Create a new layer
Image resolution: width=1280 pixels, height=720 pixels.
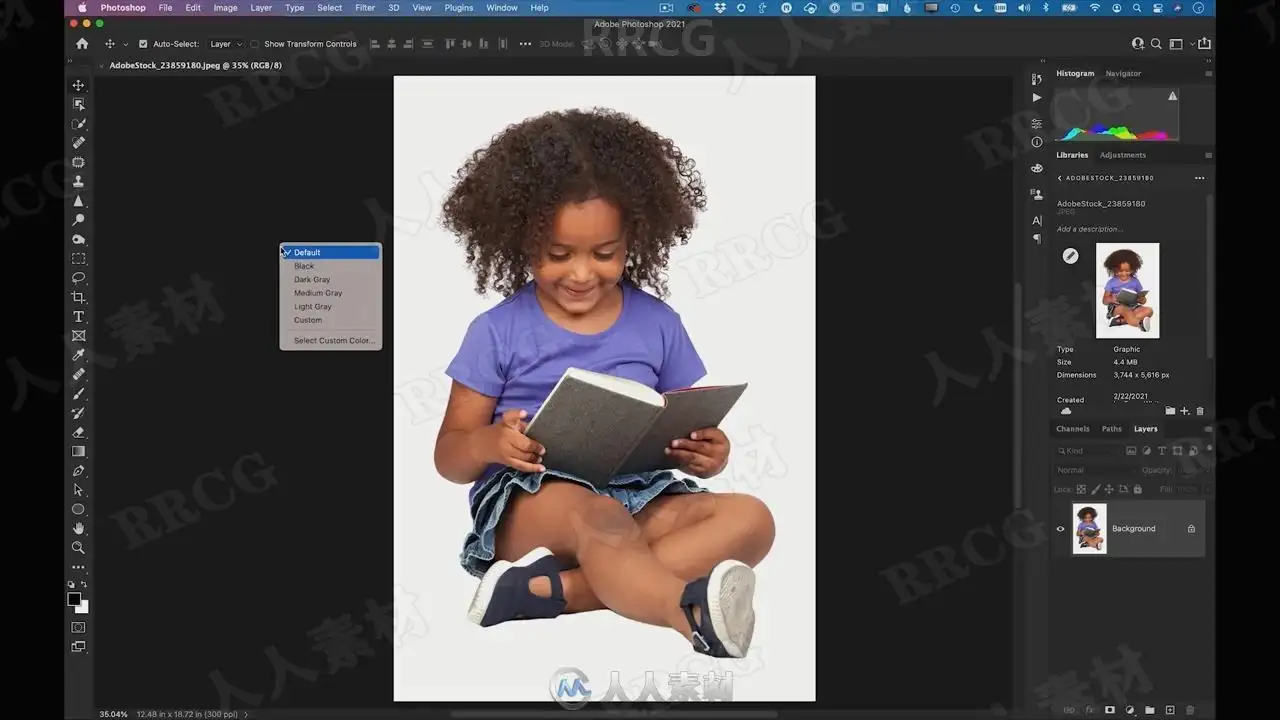click(1170, 710)
